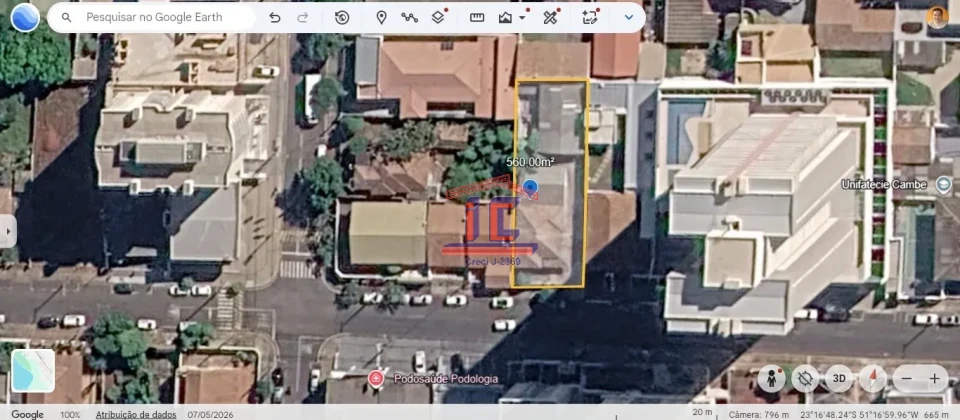Open the map style icon

[x=505, y=17]
